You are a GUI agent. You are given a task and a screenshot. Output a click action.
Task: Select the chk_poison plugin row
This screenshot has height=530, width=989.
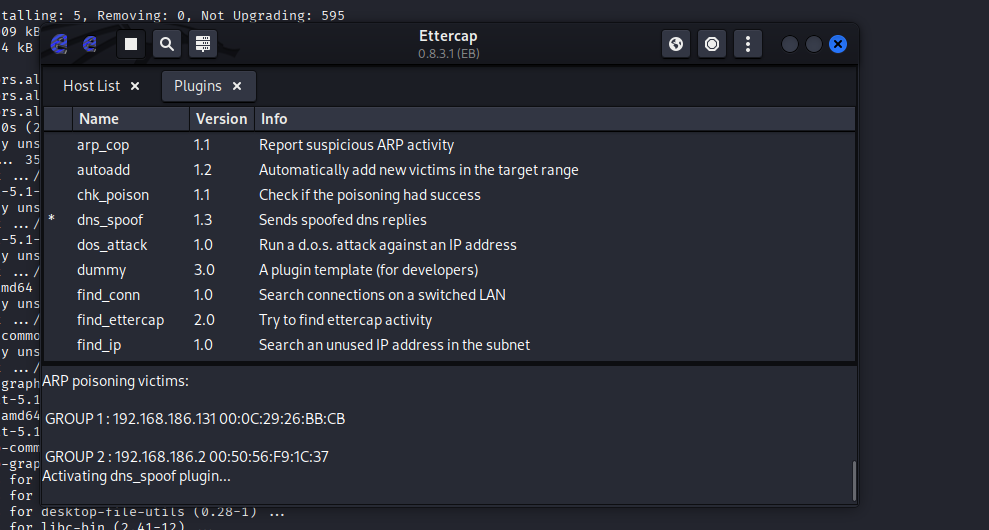pos(112,195)
